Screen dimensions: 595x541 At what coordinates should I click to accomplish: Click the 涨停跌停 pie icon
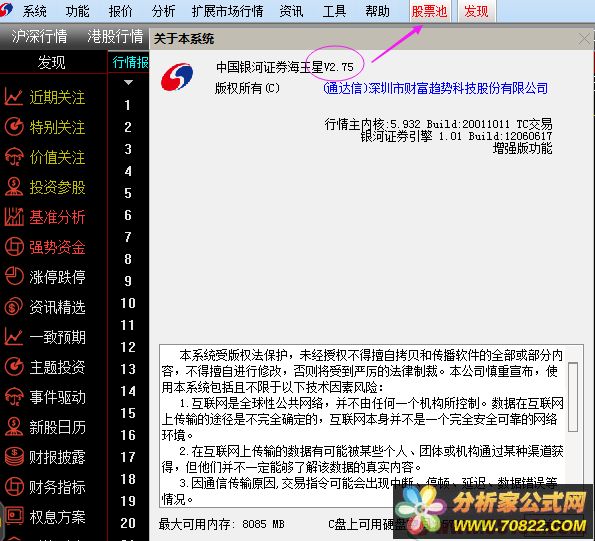(14, 277)
